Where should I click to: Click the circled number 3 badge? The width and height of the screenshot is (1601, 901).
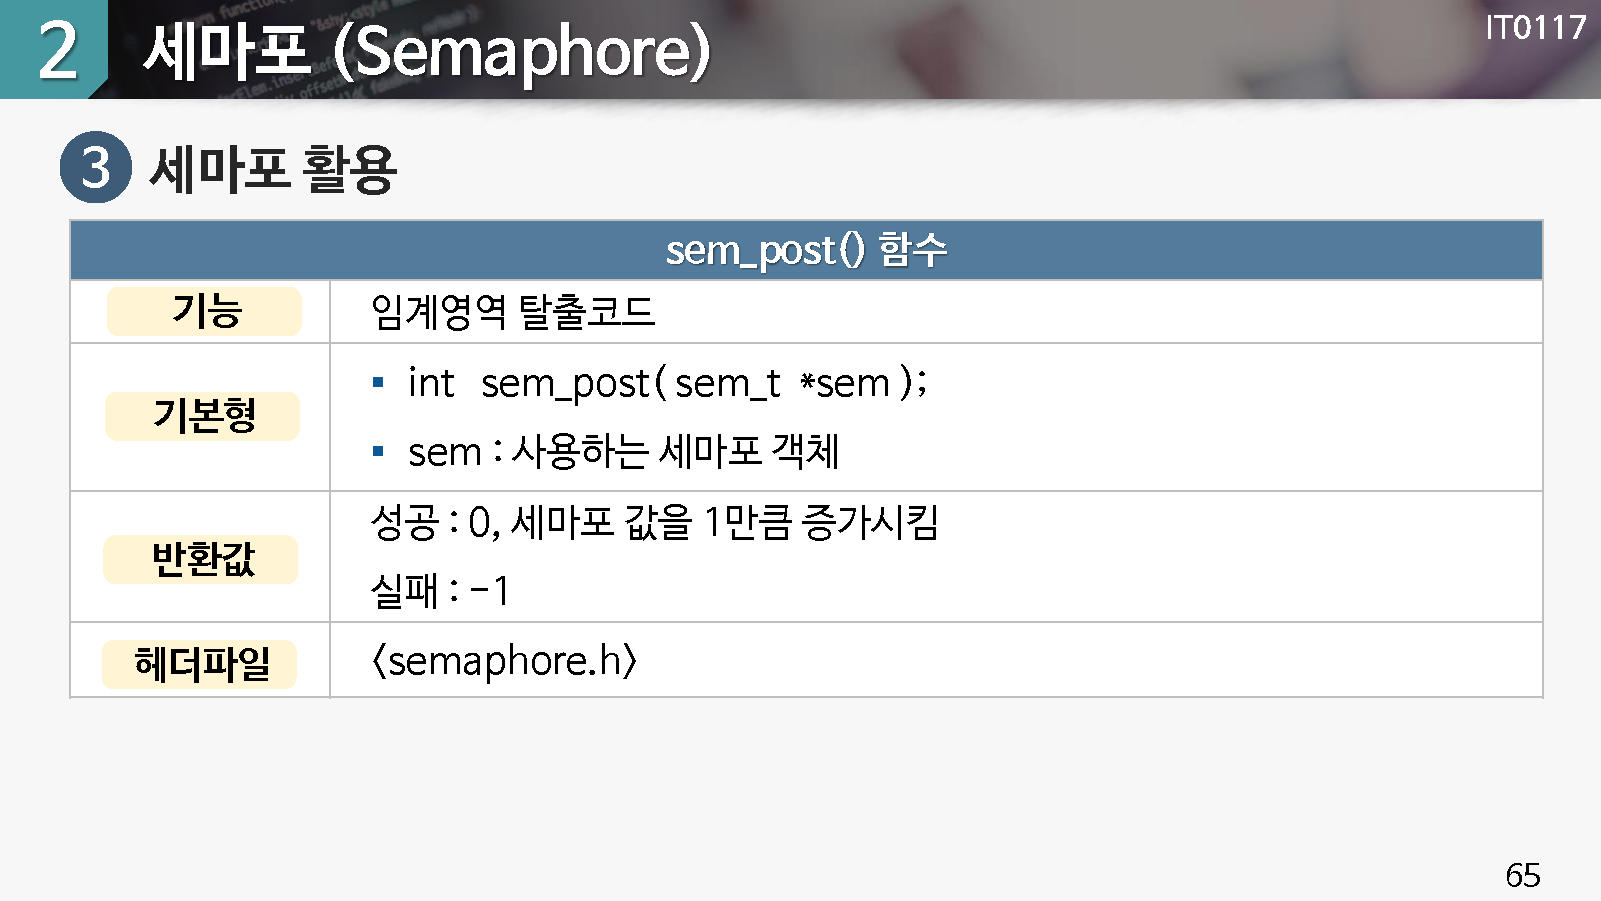[96, 167]
